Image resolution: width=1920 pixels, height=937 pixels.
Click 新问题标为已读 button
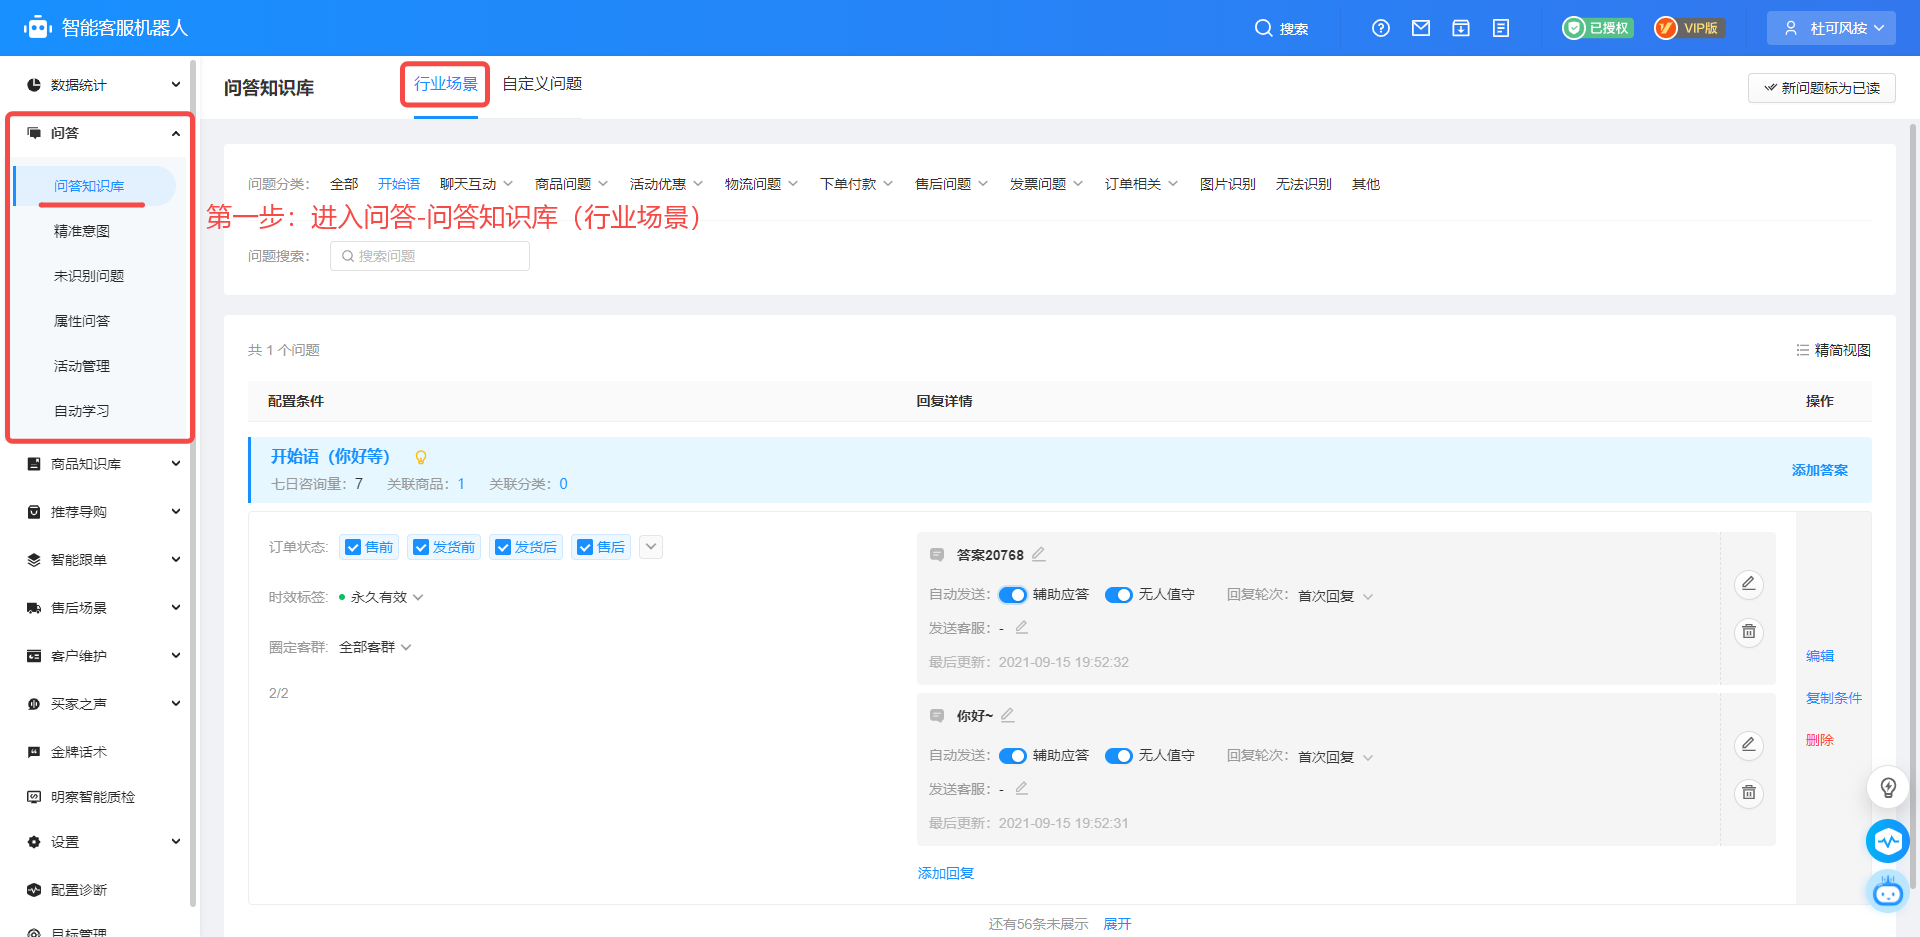[1822, 88]
